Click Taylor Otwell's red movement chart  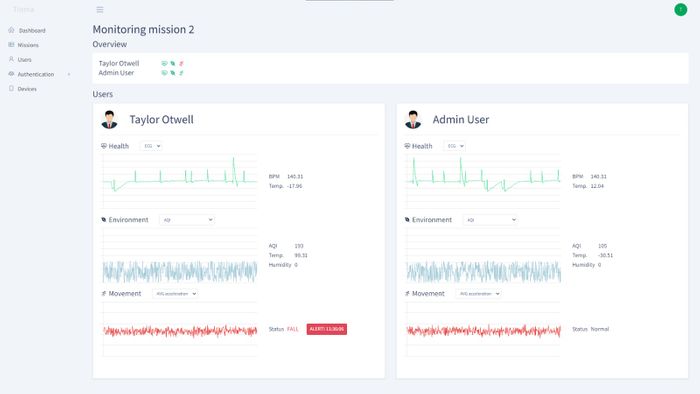pos(179,329)
